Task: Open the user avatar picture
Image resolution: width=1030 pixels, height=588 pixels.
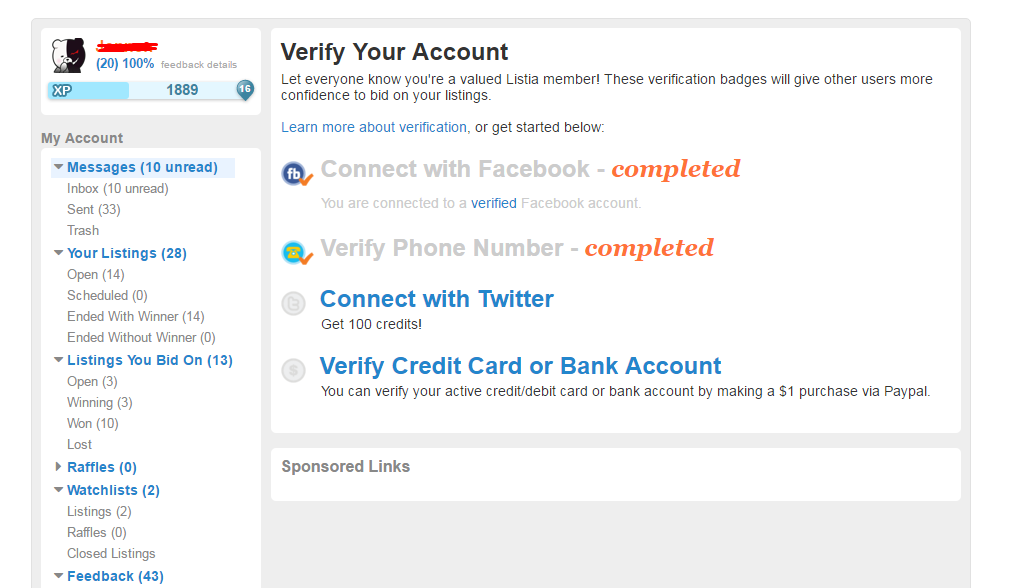Action: click(x=69, y=55)
